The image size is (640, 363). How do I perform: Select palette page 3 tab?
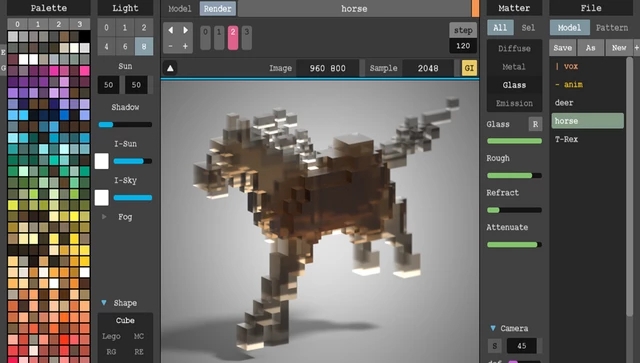[80, 24]
